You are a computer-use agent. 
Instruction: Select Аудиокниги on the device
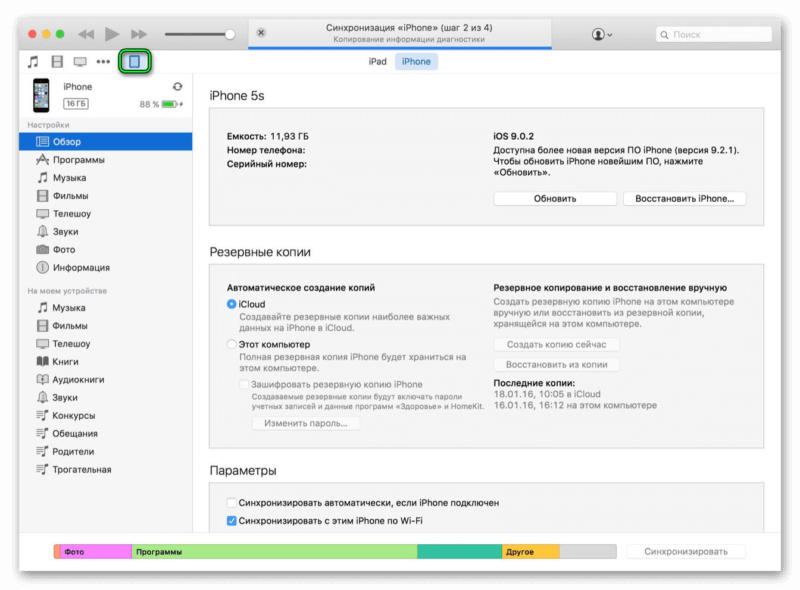106,379
